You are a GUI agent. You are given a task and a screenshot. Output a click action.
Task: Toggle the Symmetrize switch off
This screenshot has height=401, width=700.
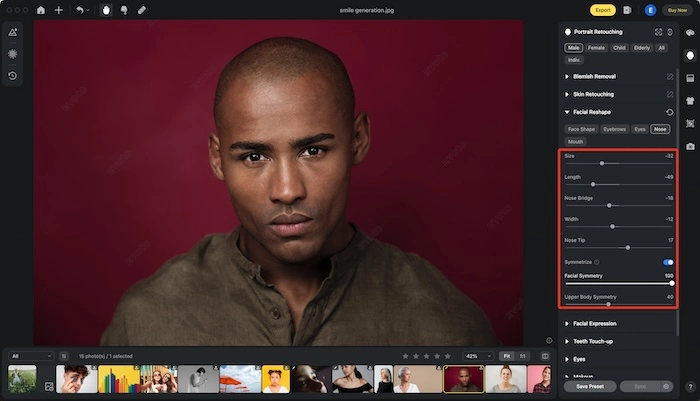tap(667, 262)
